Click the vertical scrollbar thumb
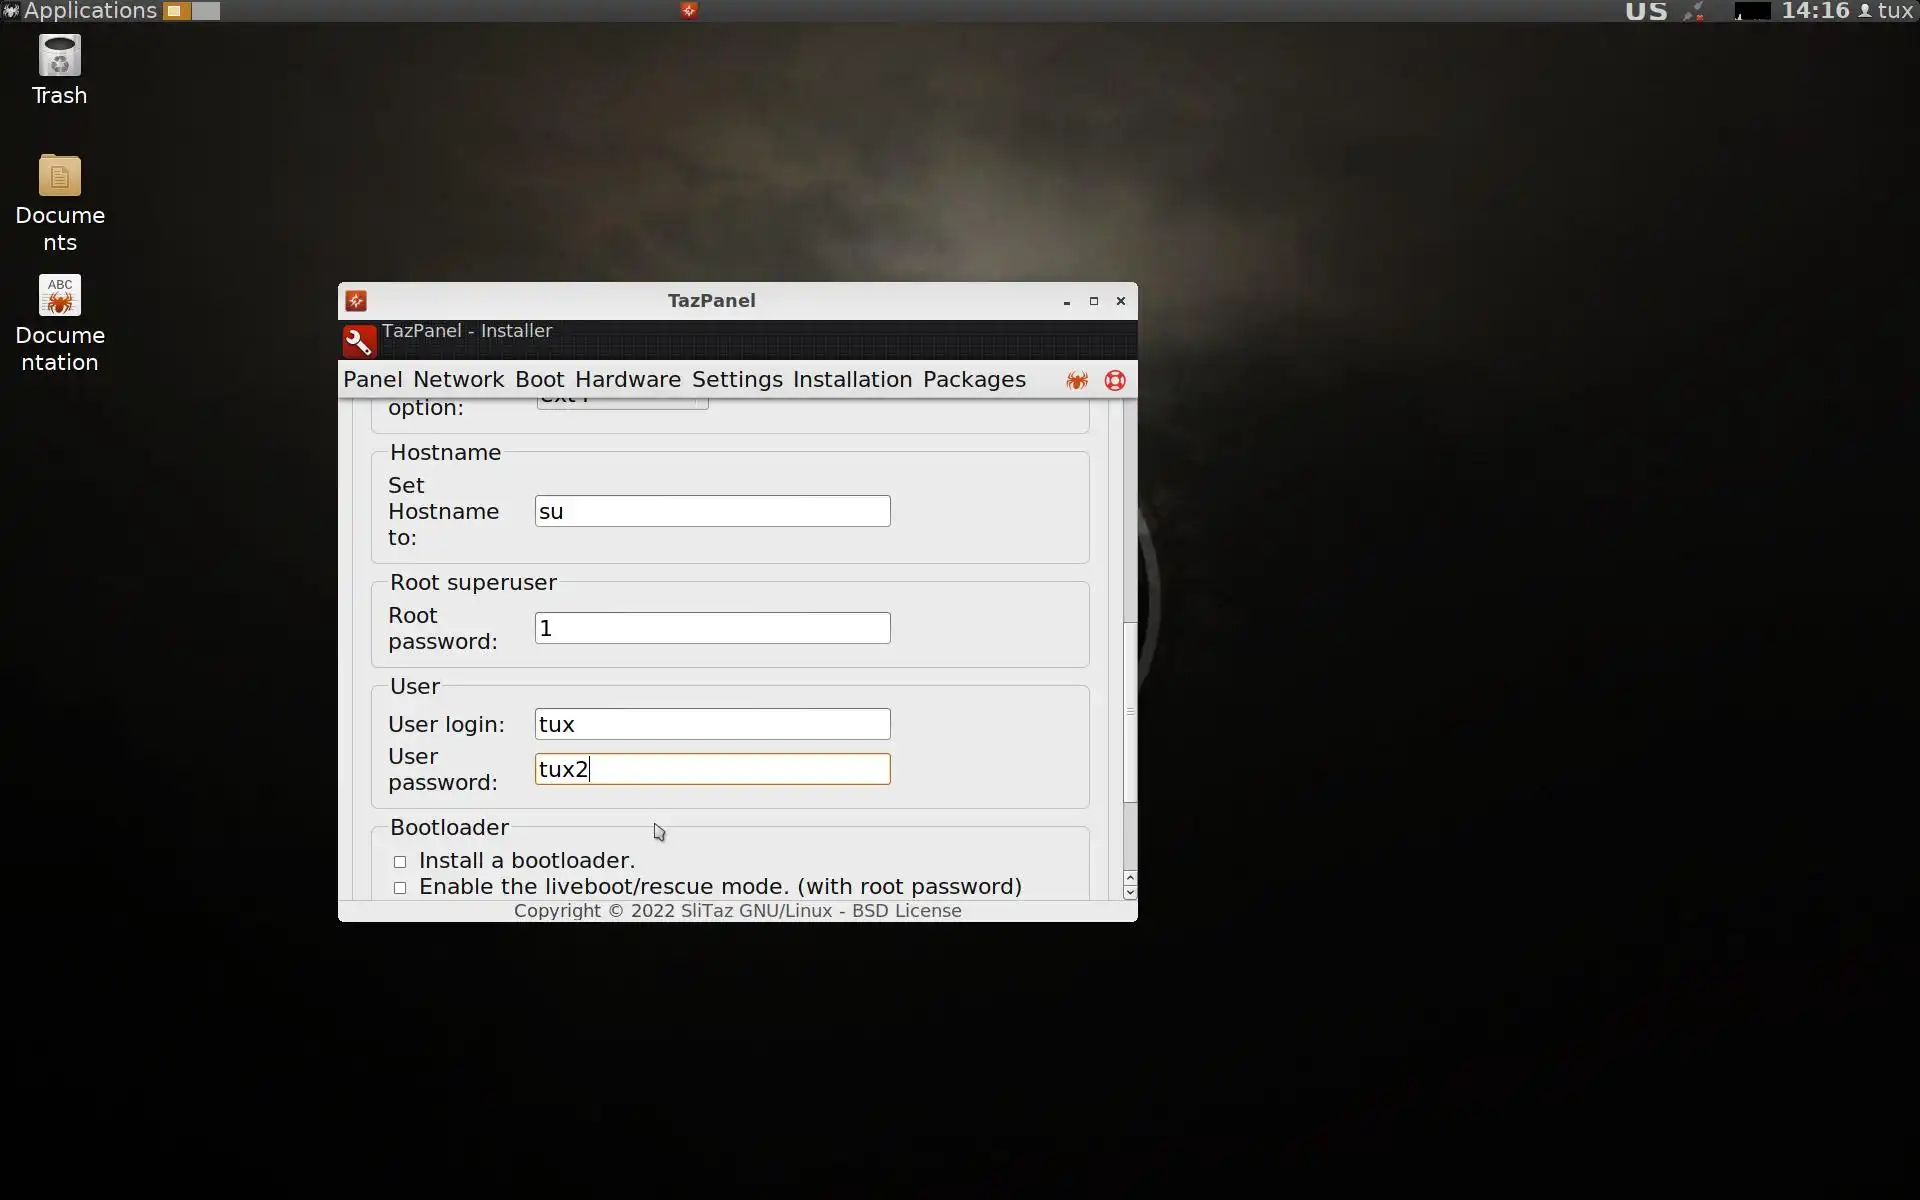The width and height of the screenshot is (1920, 1200). click(x=1130, y=712)
